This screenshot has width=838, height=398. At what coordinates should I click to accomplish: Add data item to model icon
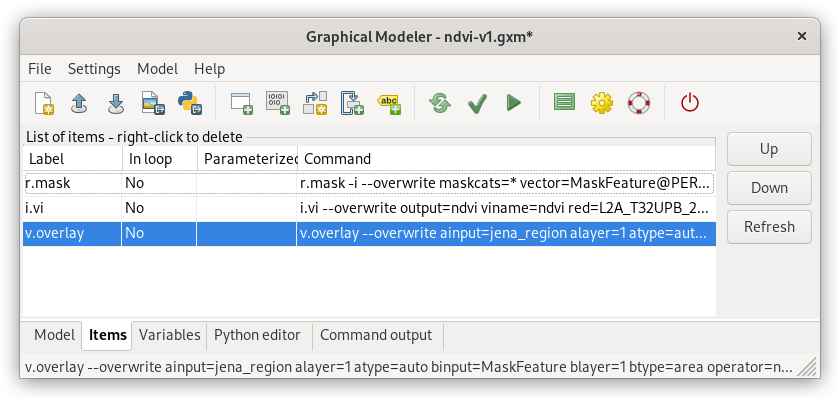pos(278,103)
